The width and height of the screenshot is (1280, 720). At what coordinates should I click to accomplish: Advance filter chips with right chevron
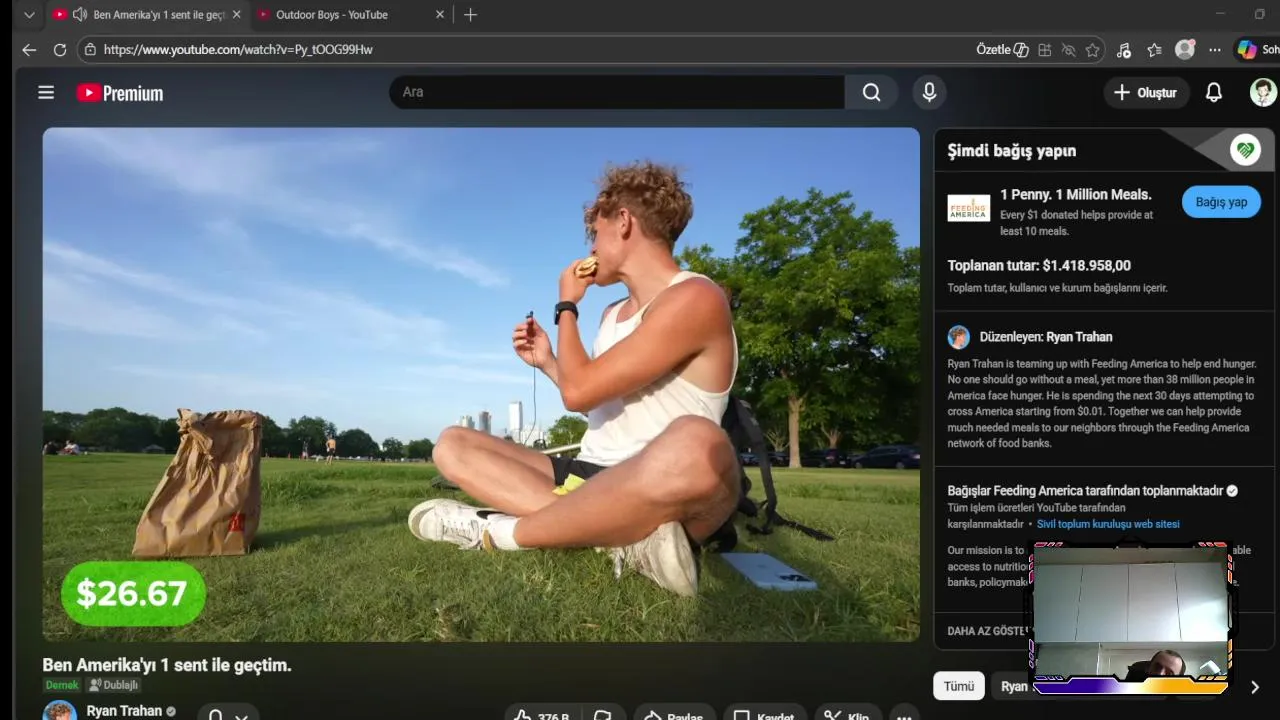point(1254,686)
